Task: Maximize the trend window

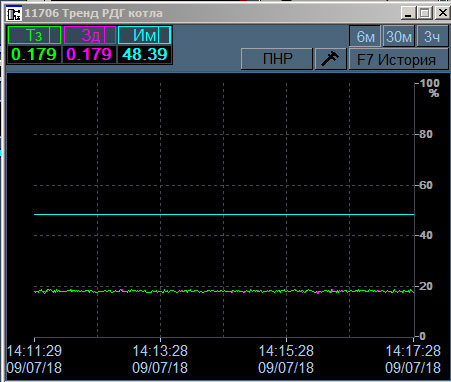Action: (x=424, y=14)
